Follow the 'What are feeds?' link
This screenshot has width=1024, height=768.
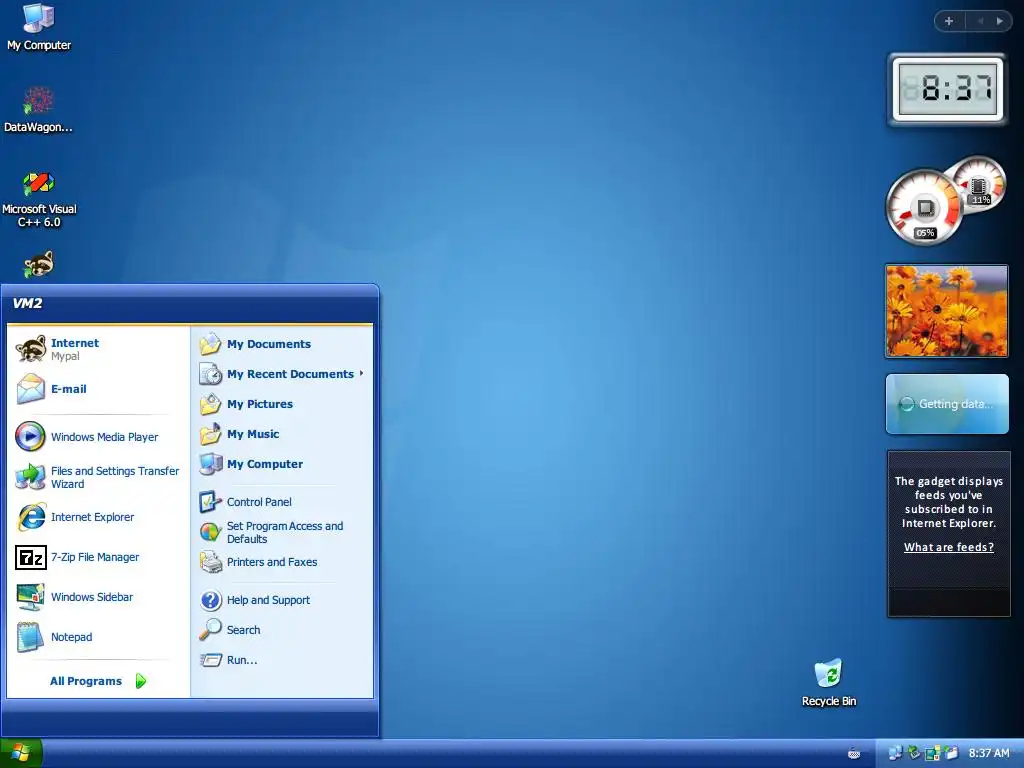(x=948, y=547)
